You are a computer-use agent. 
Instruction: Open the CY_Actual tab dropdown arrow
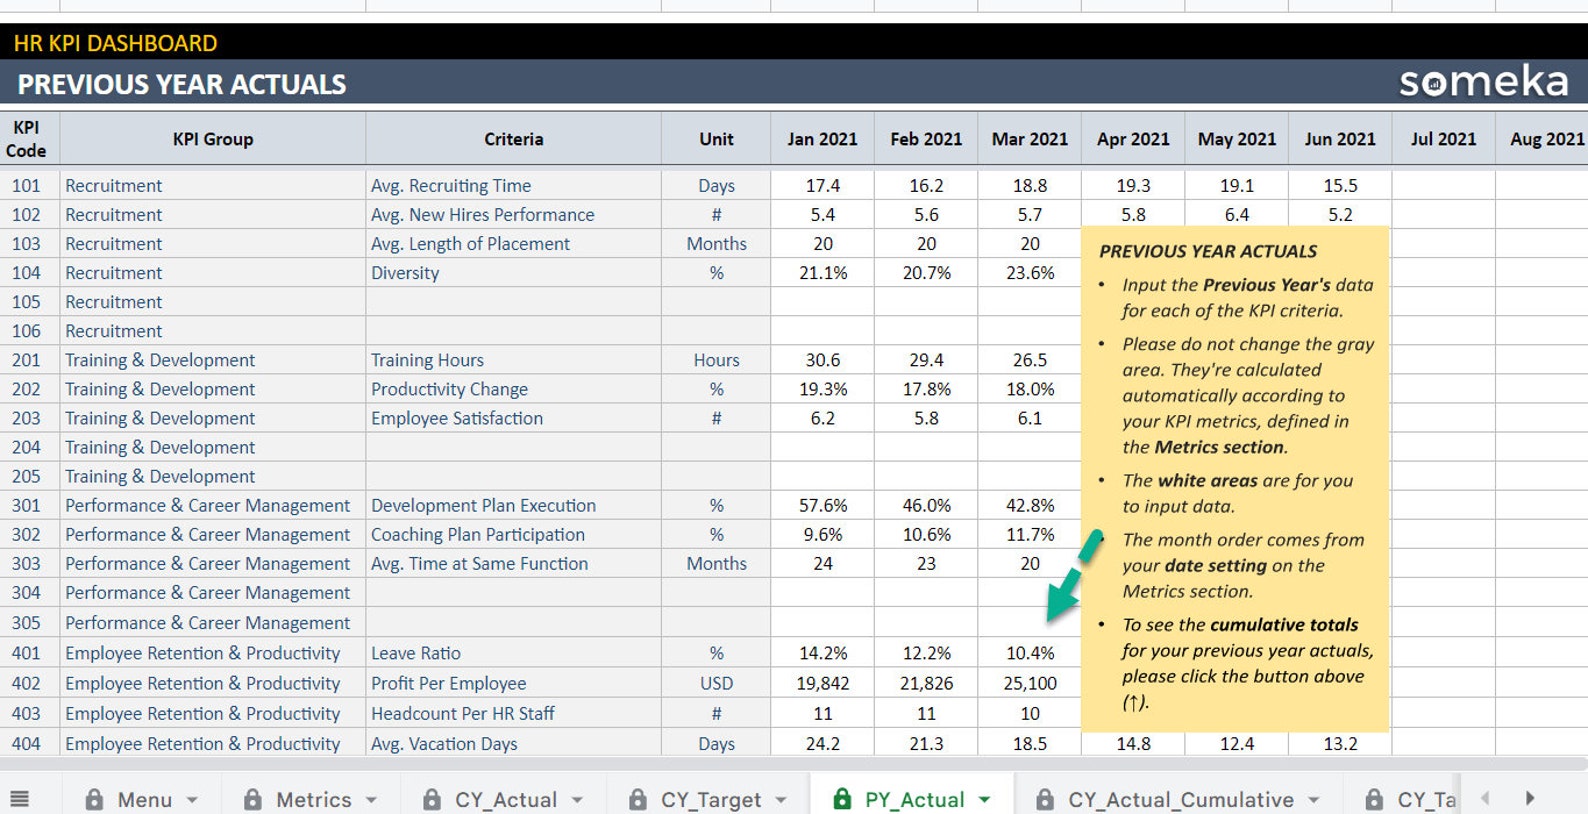[x=577, y=800]
